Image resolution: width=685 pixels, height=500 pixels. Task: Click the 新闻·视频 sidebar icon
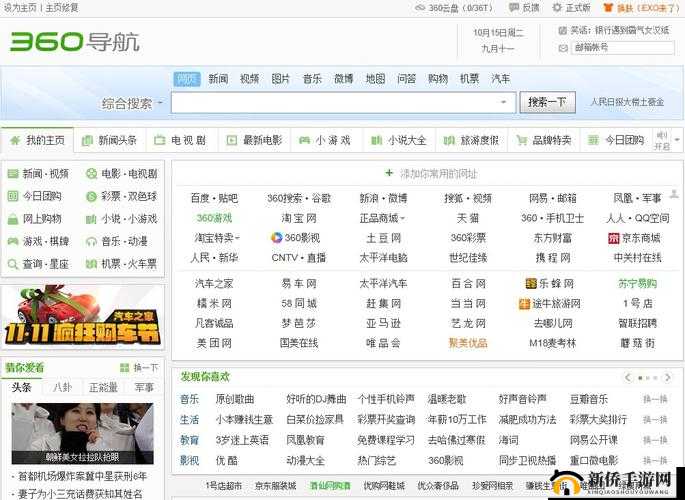(13, 174)
